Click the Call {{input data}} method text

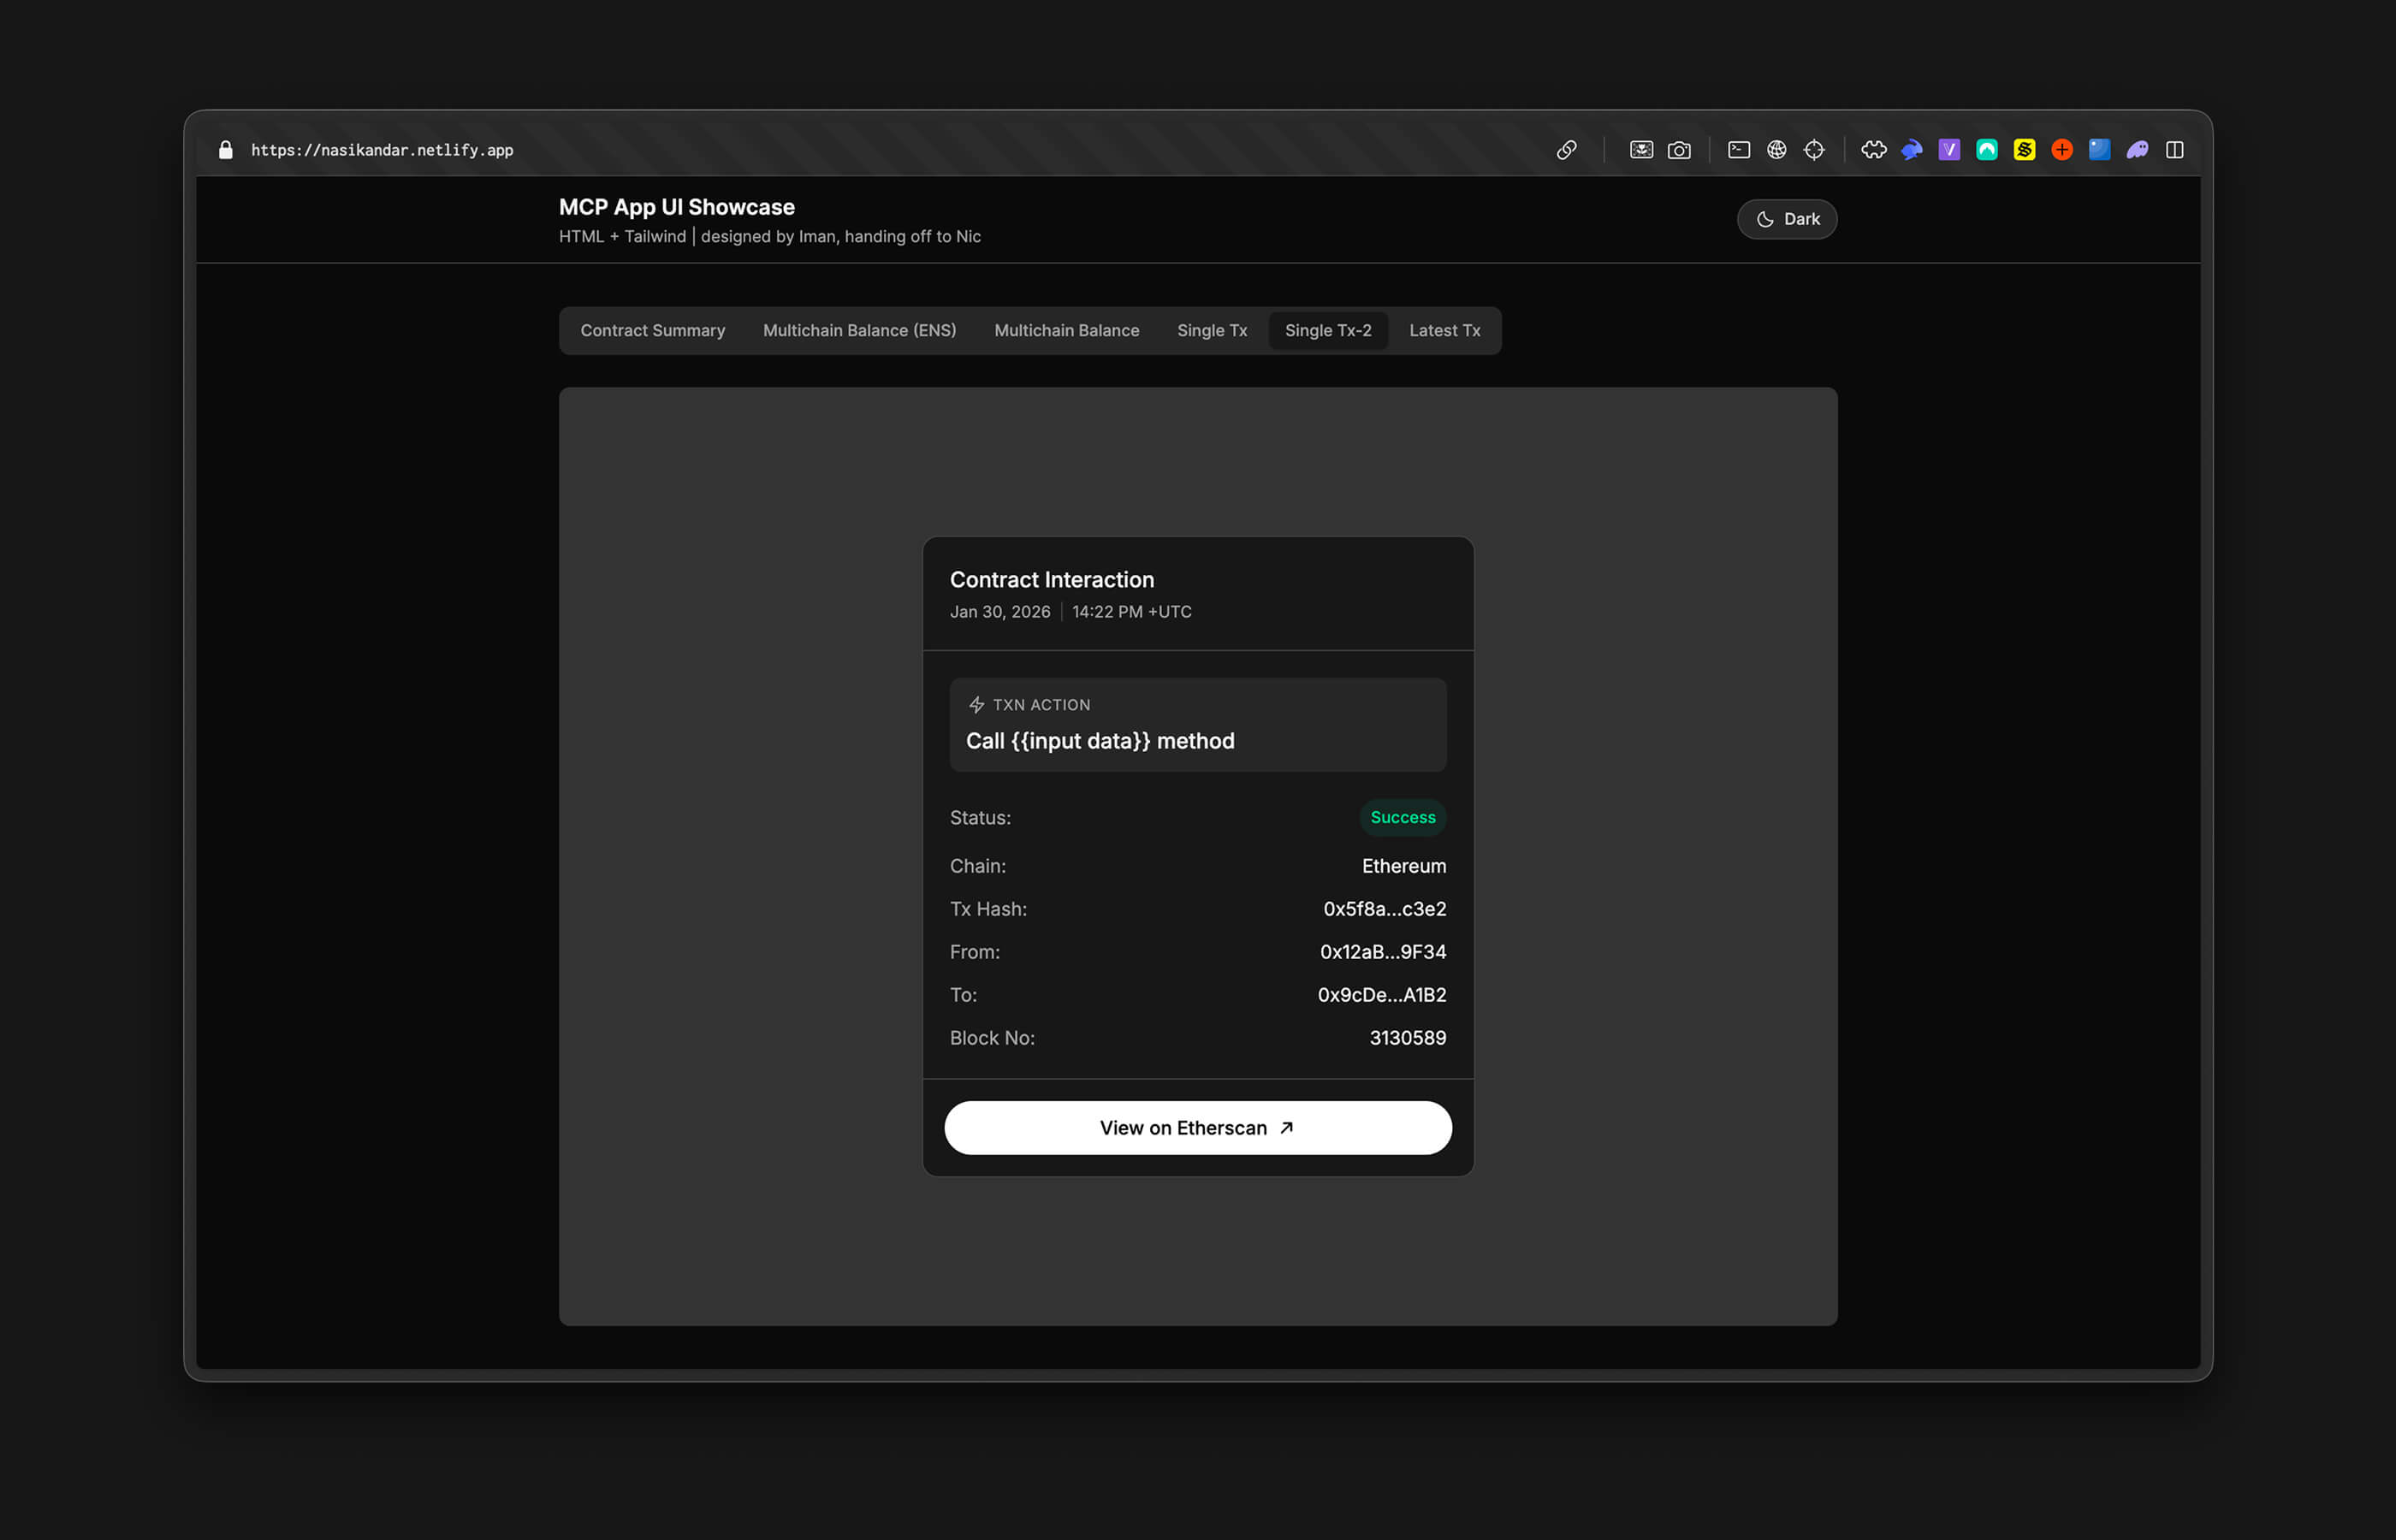coord(1099,741)
